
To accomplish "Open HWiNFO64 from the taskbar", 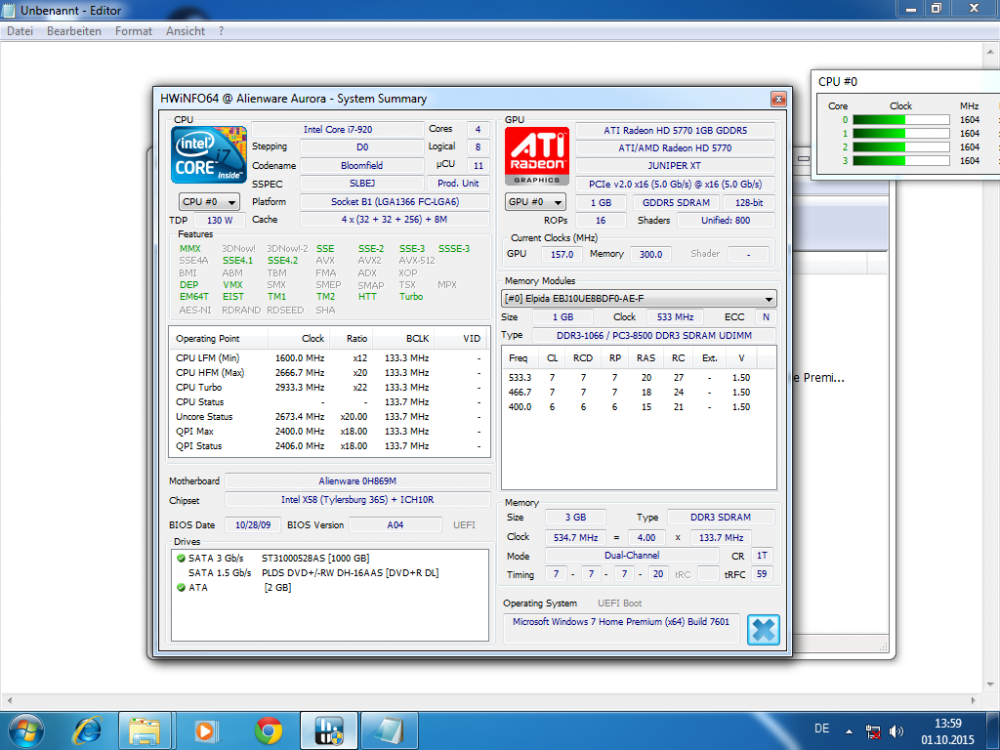I will pyautogui.click(x=328, y=730).
